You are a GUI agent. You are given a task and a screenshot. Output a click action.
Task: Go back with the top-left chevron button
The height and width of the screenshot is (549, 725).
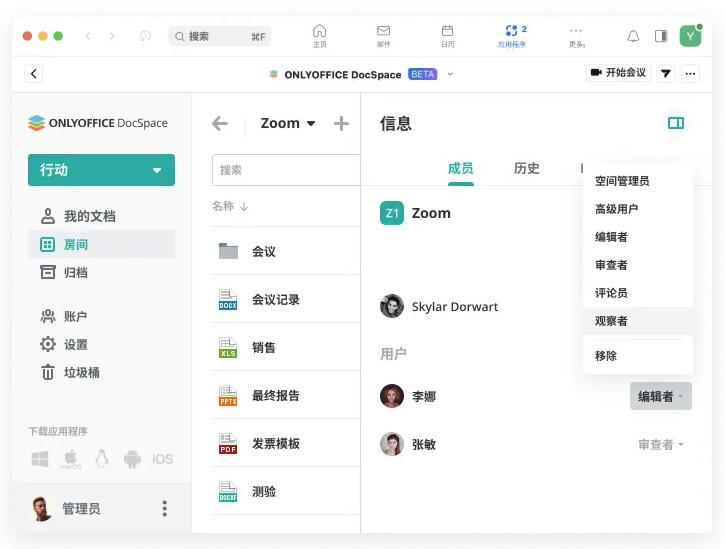pyautogui.click(x=33, y=74)
